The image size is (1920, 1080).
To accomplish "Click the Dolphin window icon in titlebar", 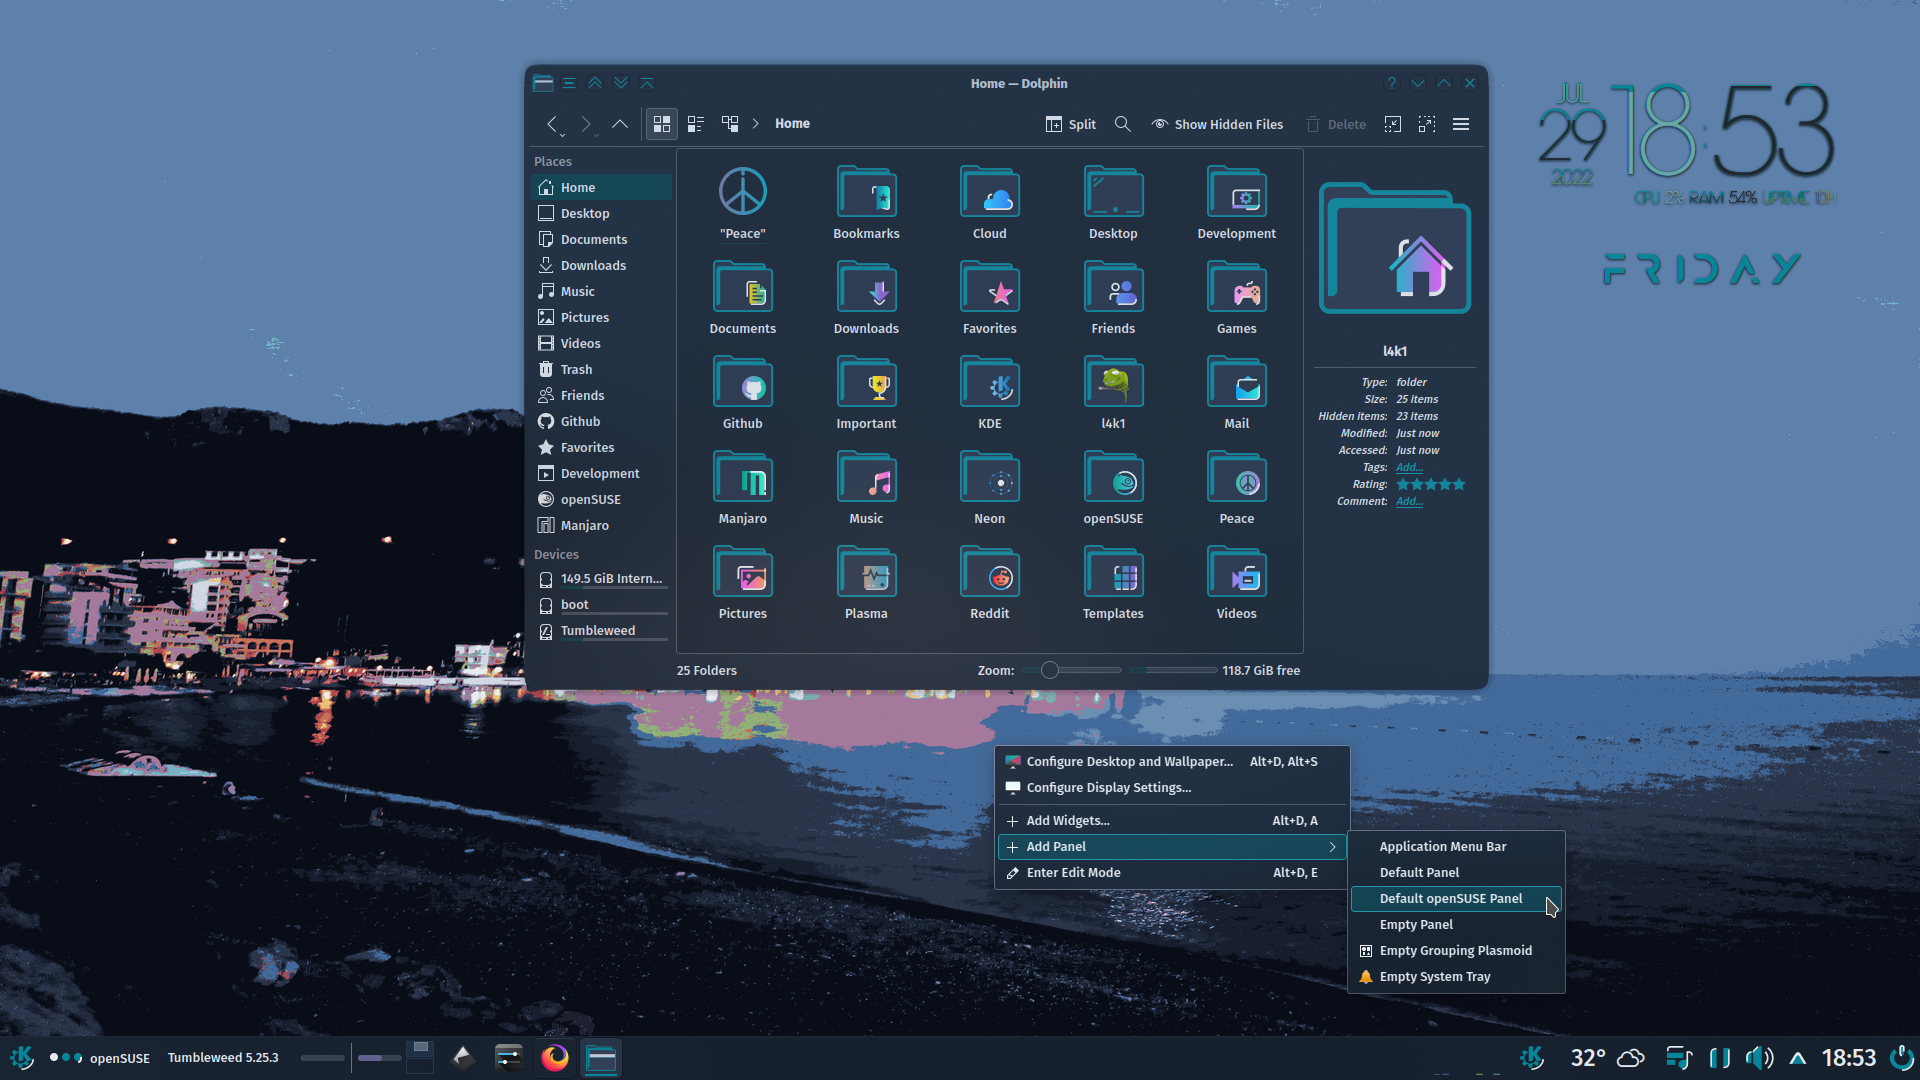I will (543, 83).
